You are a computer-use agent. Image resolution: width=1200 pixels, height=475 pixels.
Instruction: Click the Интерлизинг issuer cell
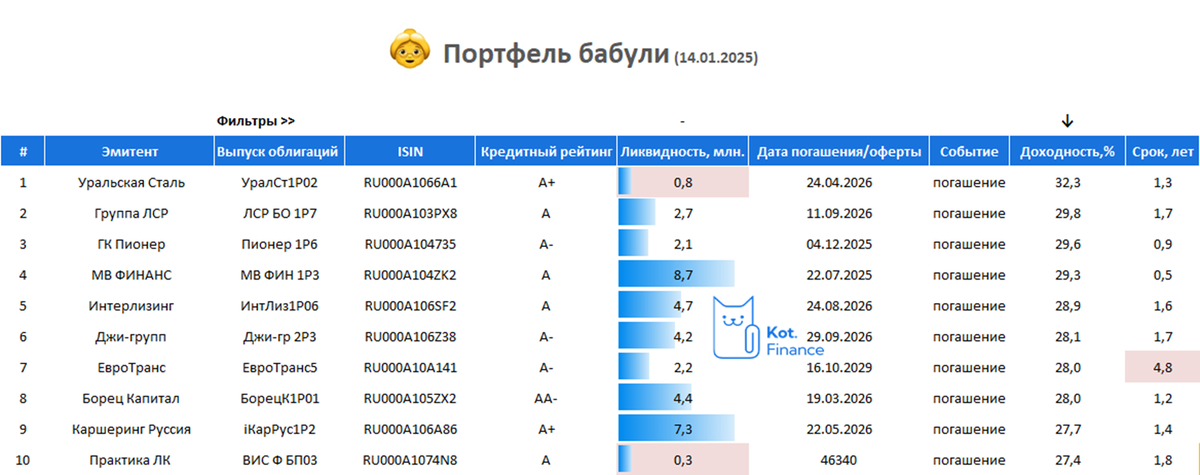tap(130, 306)
